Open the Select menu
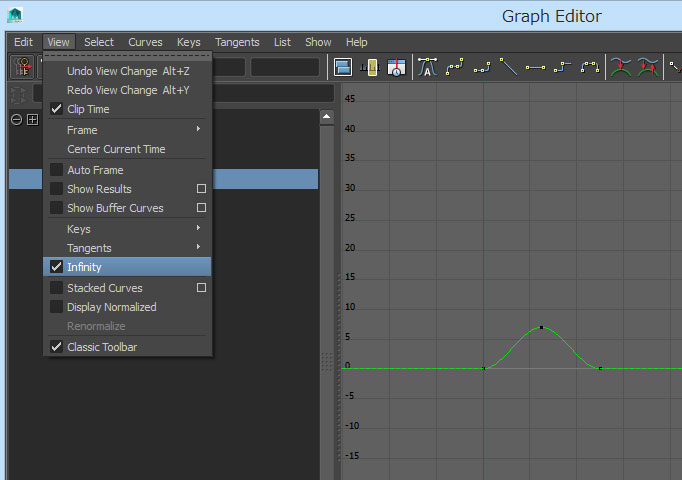The height and width of the screenshot is (480, 682). point(99,42)
